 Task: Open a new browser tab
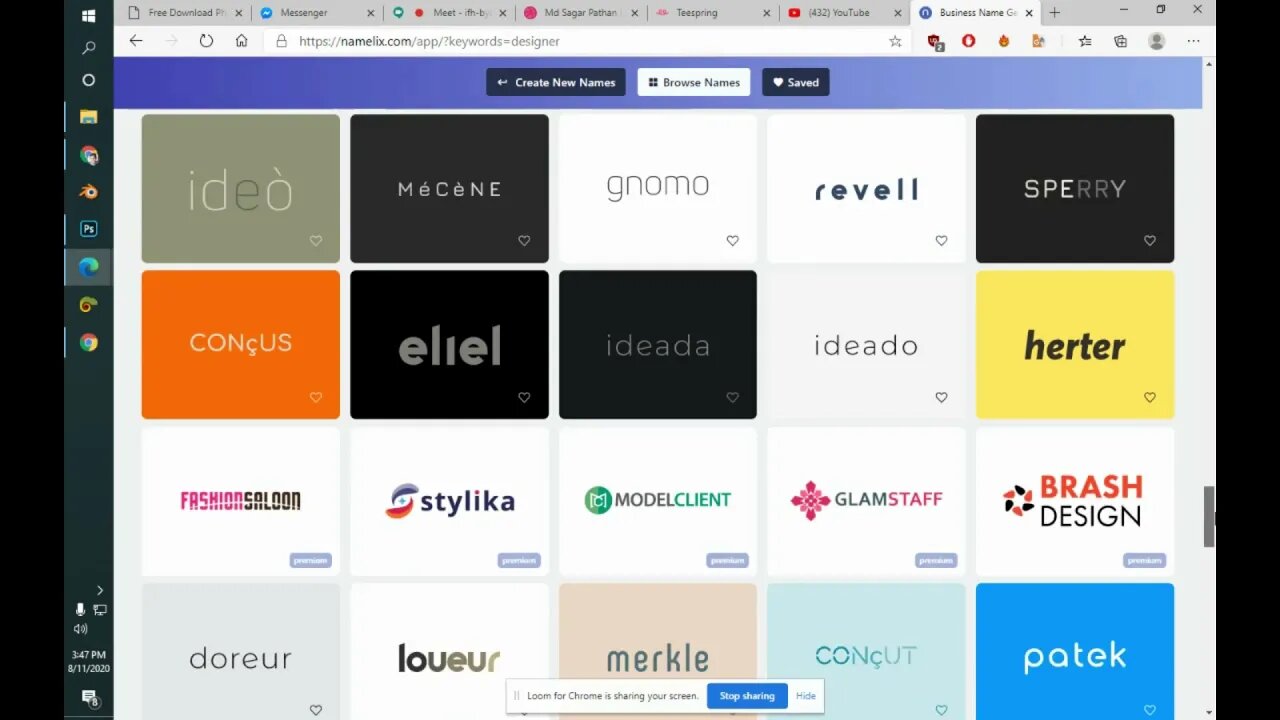click(x=1054, y=13)
